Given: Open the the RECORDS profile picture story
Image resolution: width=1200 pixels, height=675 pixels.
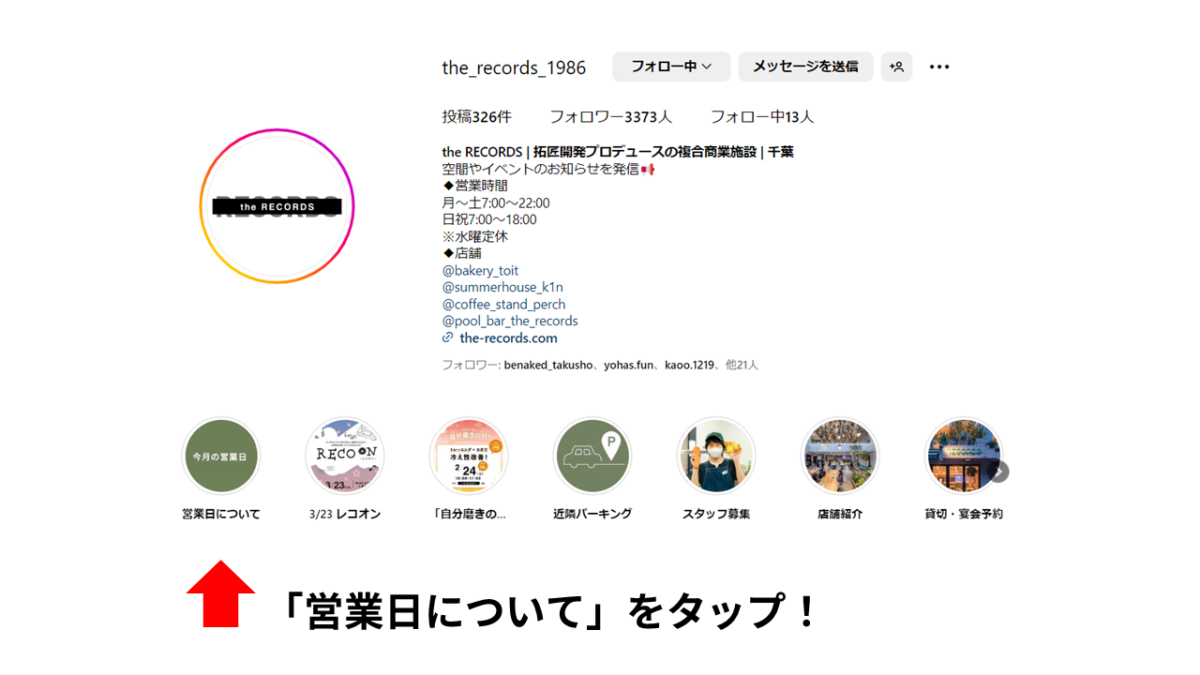Looking at the screenshot, I should [277, 206].
